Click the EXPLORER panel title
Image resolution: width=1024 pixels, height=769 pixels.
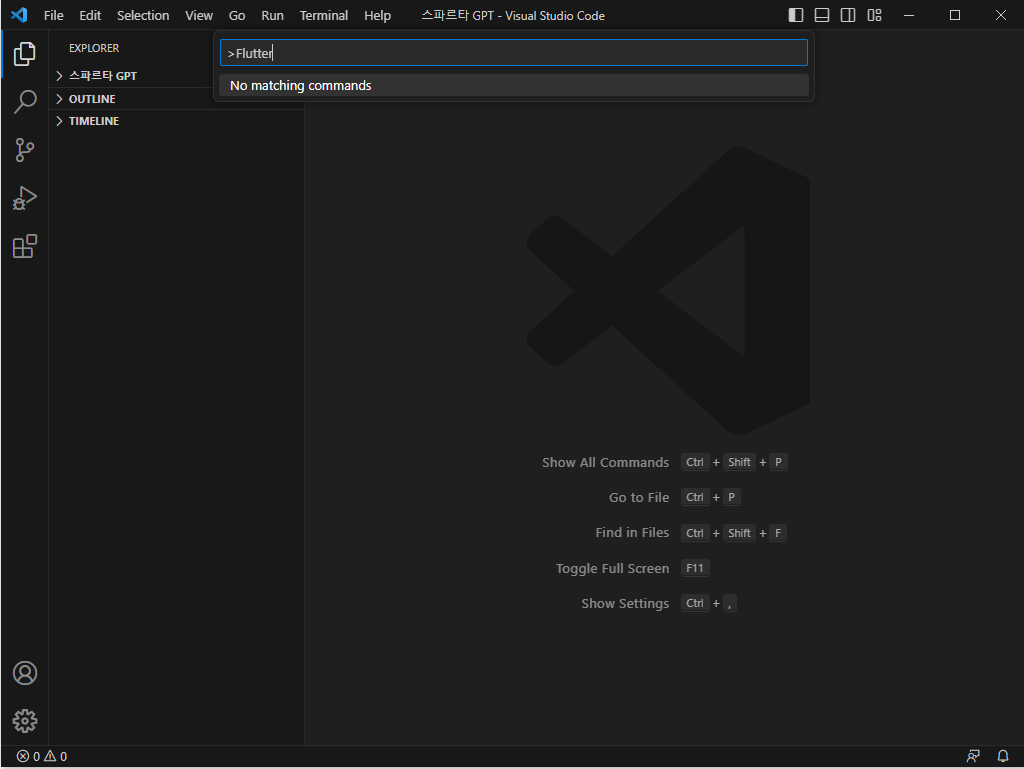[94, 48]
